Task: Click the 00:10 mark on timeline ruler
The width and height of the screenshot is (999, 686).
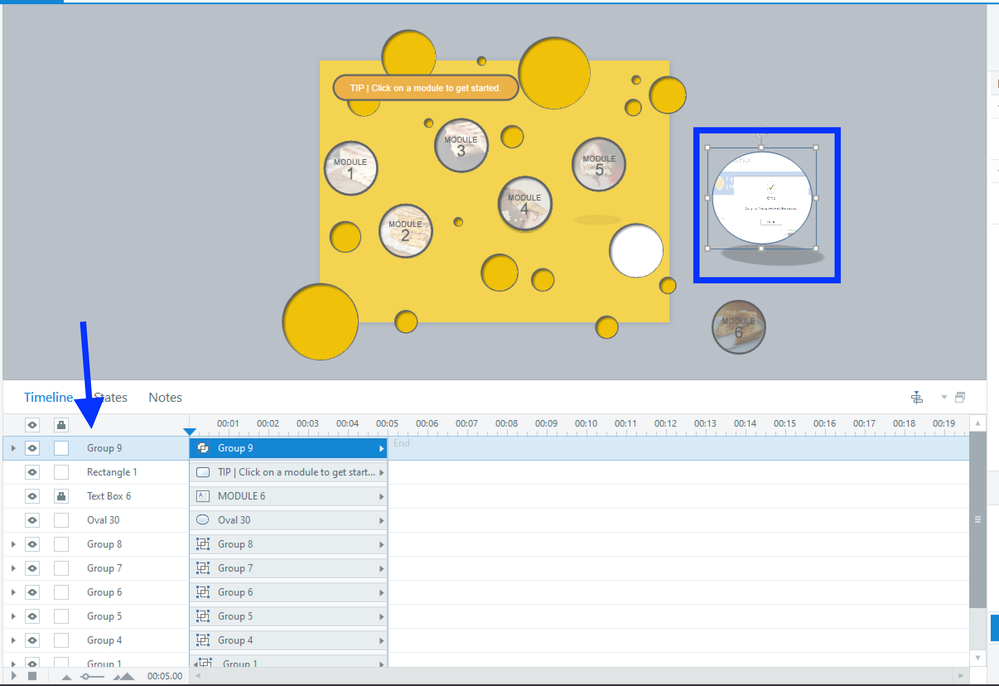Action: click(586, 424)
